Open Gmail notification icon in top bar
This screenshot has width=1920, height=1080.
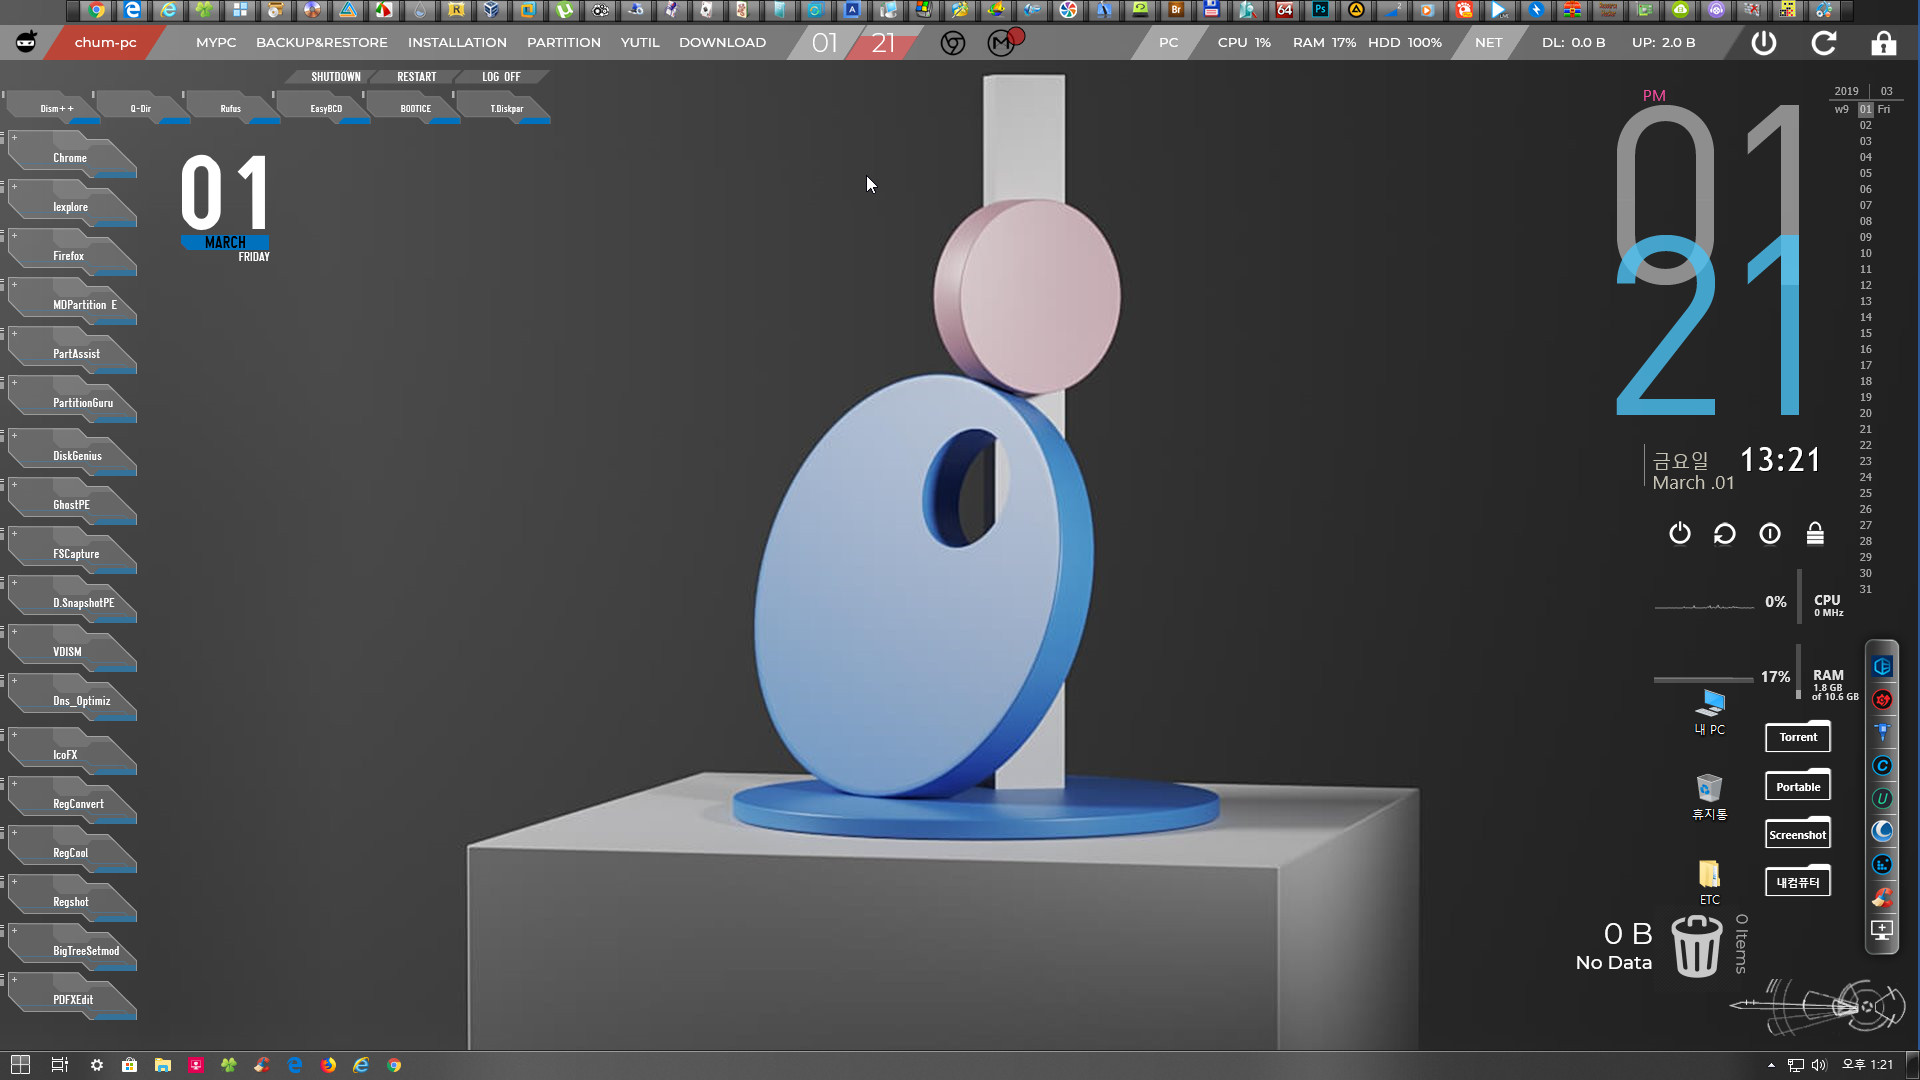point(1003,42)
